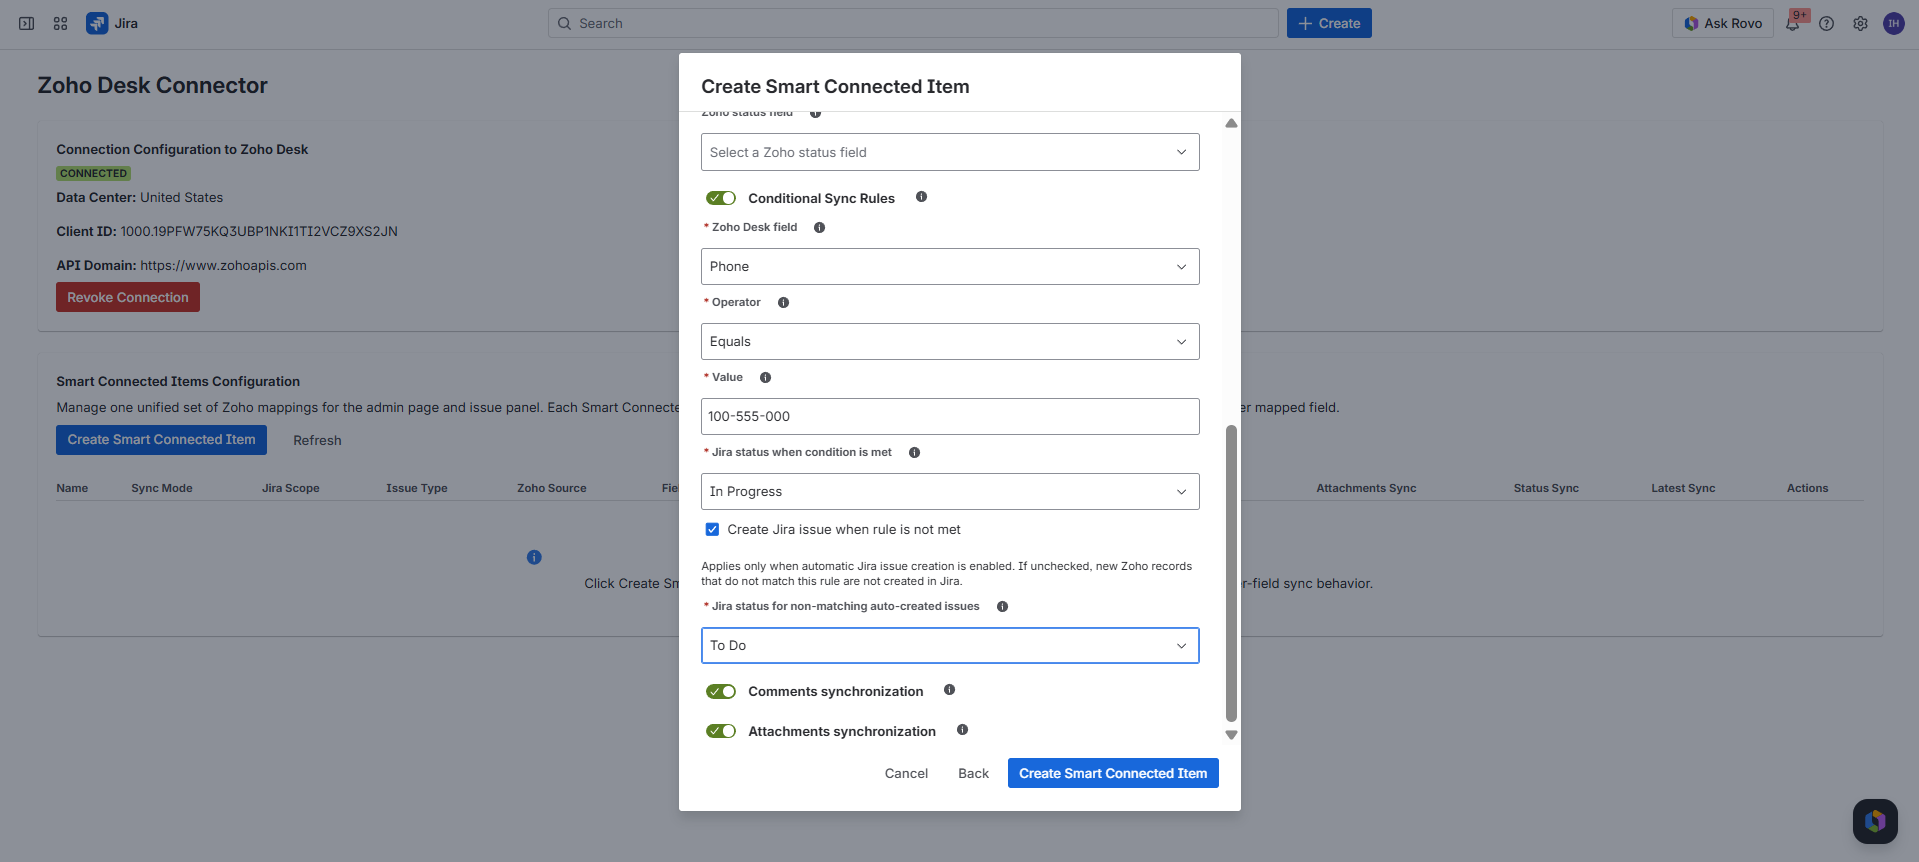Viewport: 1919px width, 862px height.
Task: Click the Jira logo icon
Action: [97, 23]
